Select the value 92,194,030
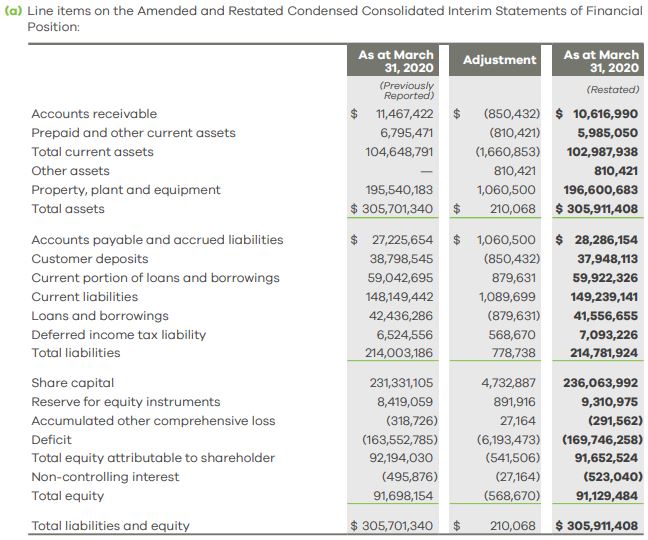This screenshot has width=648, height=540. (401, 458)
